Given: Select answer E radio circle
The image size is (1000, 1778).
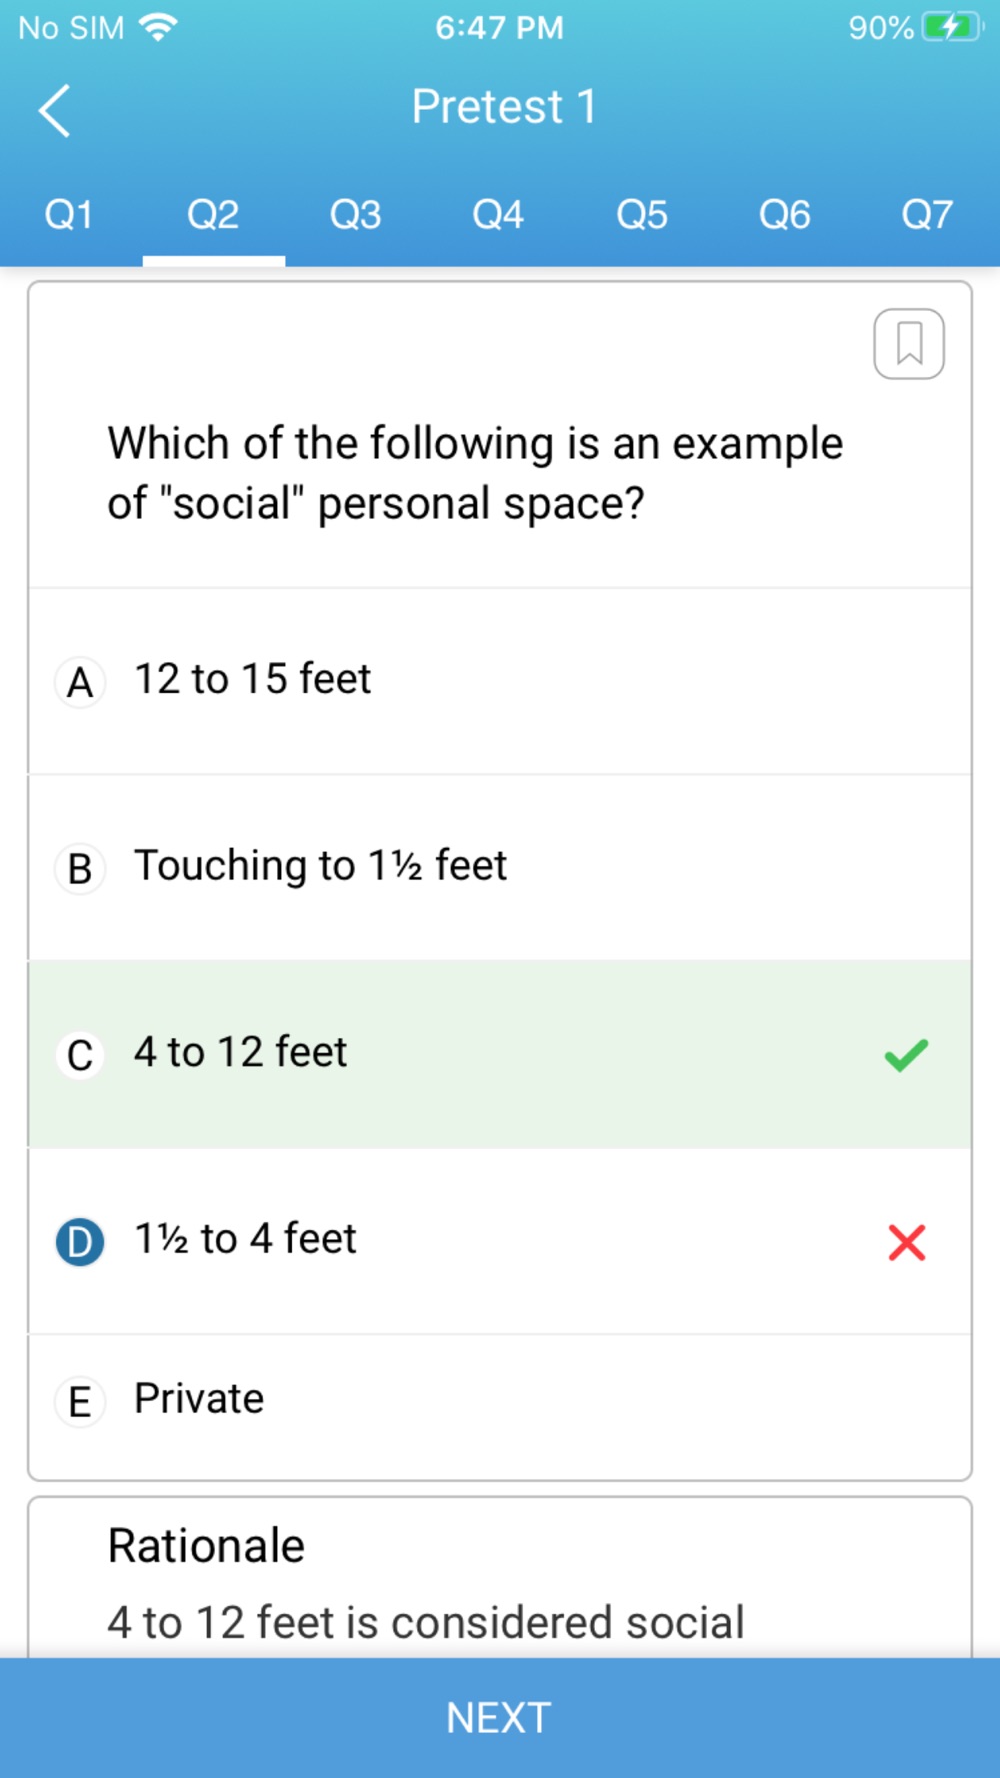Looking at the screenshot, I should point(80,1401).
